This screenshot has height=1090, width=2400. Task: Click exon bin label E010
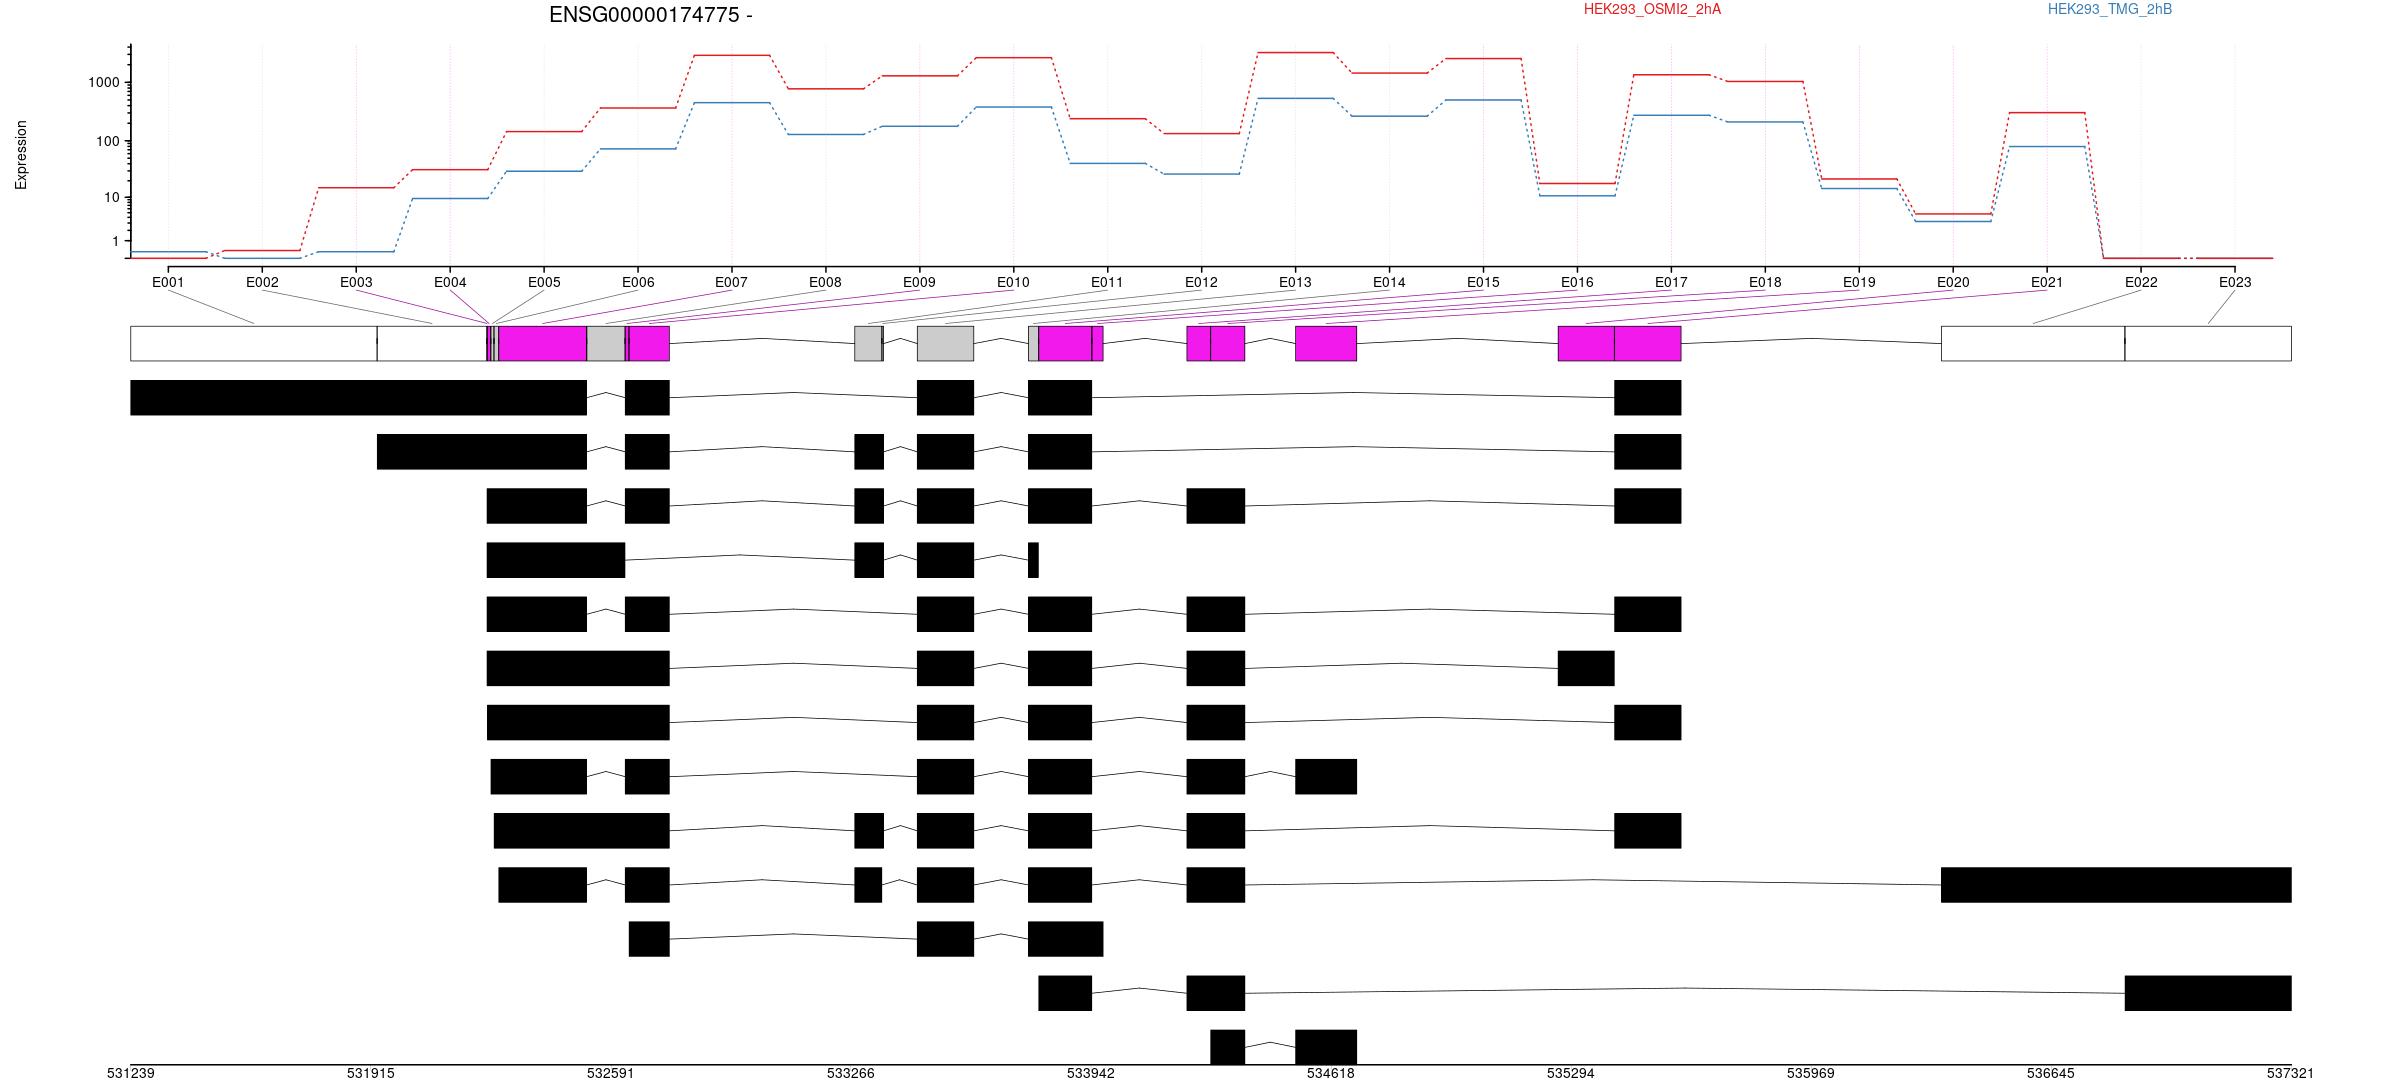click(1013, 282)
